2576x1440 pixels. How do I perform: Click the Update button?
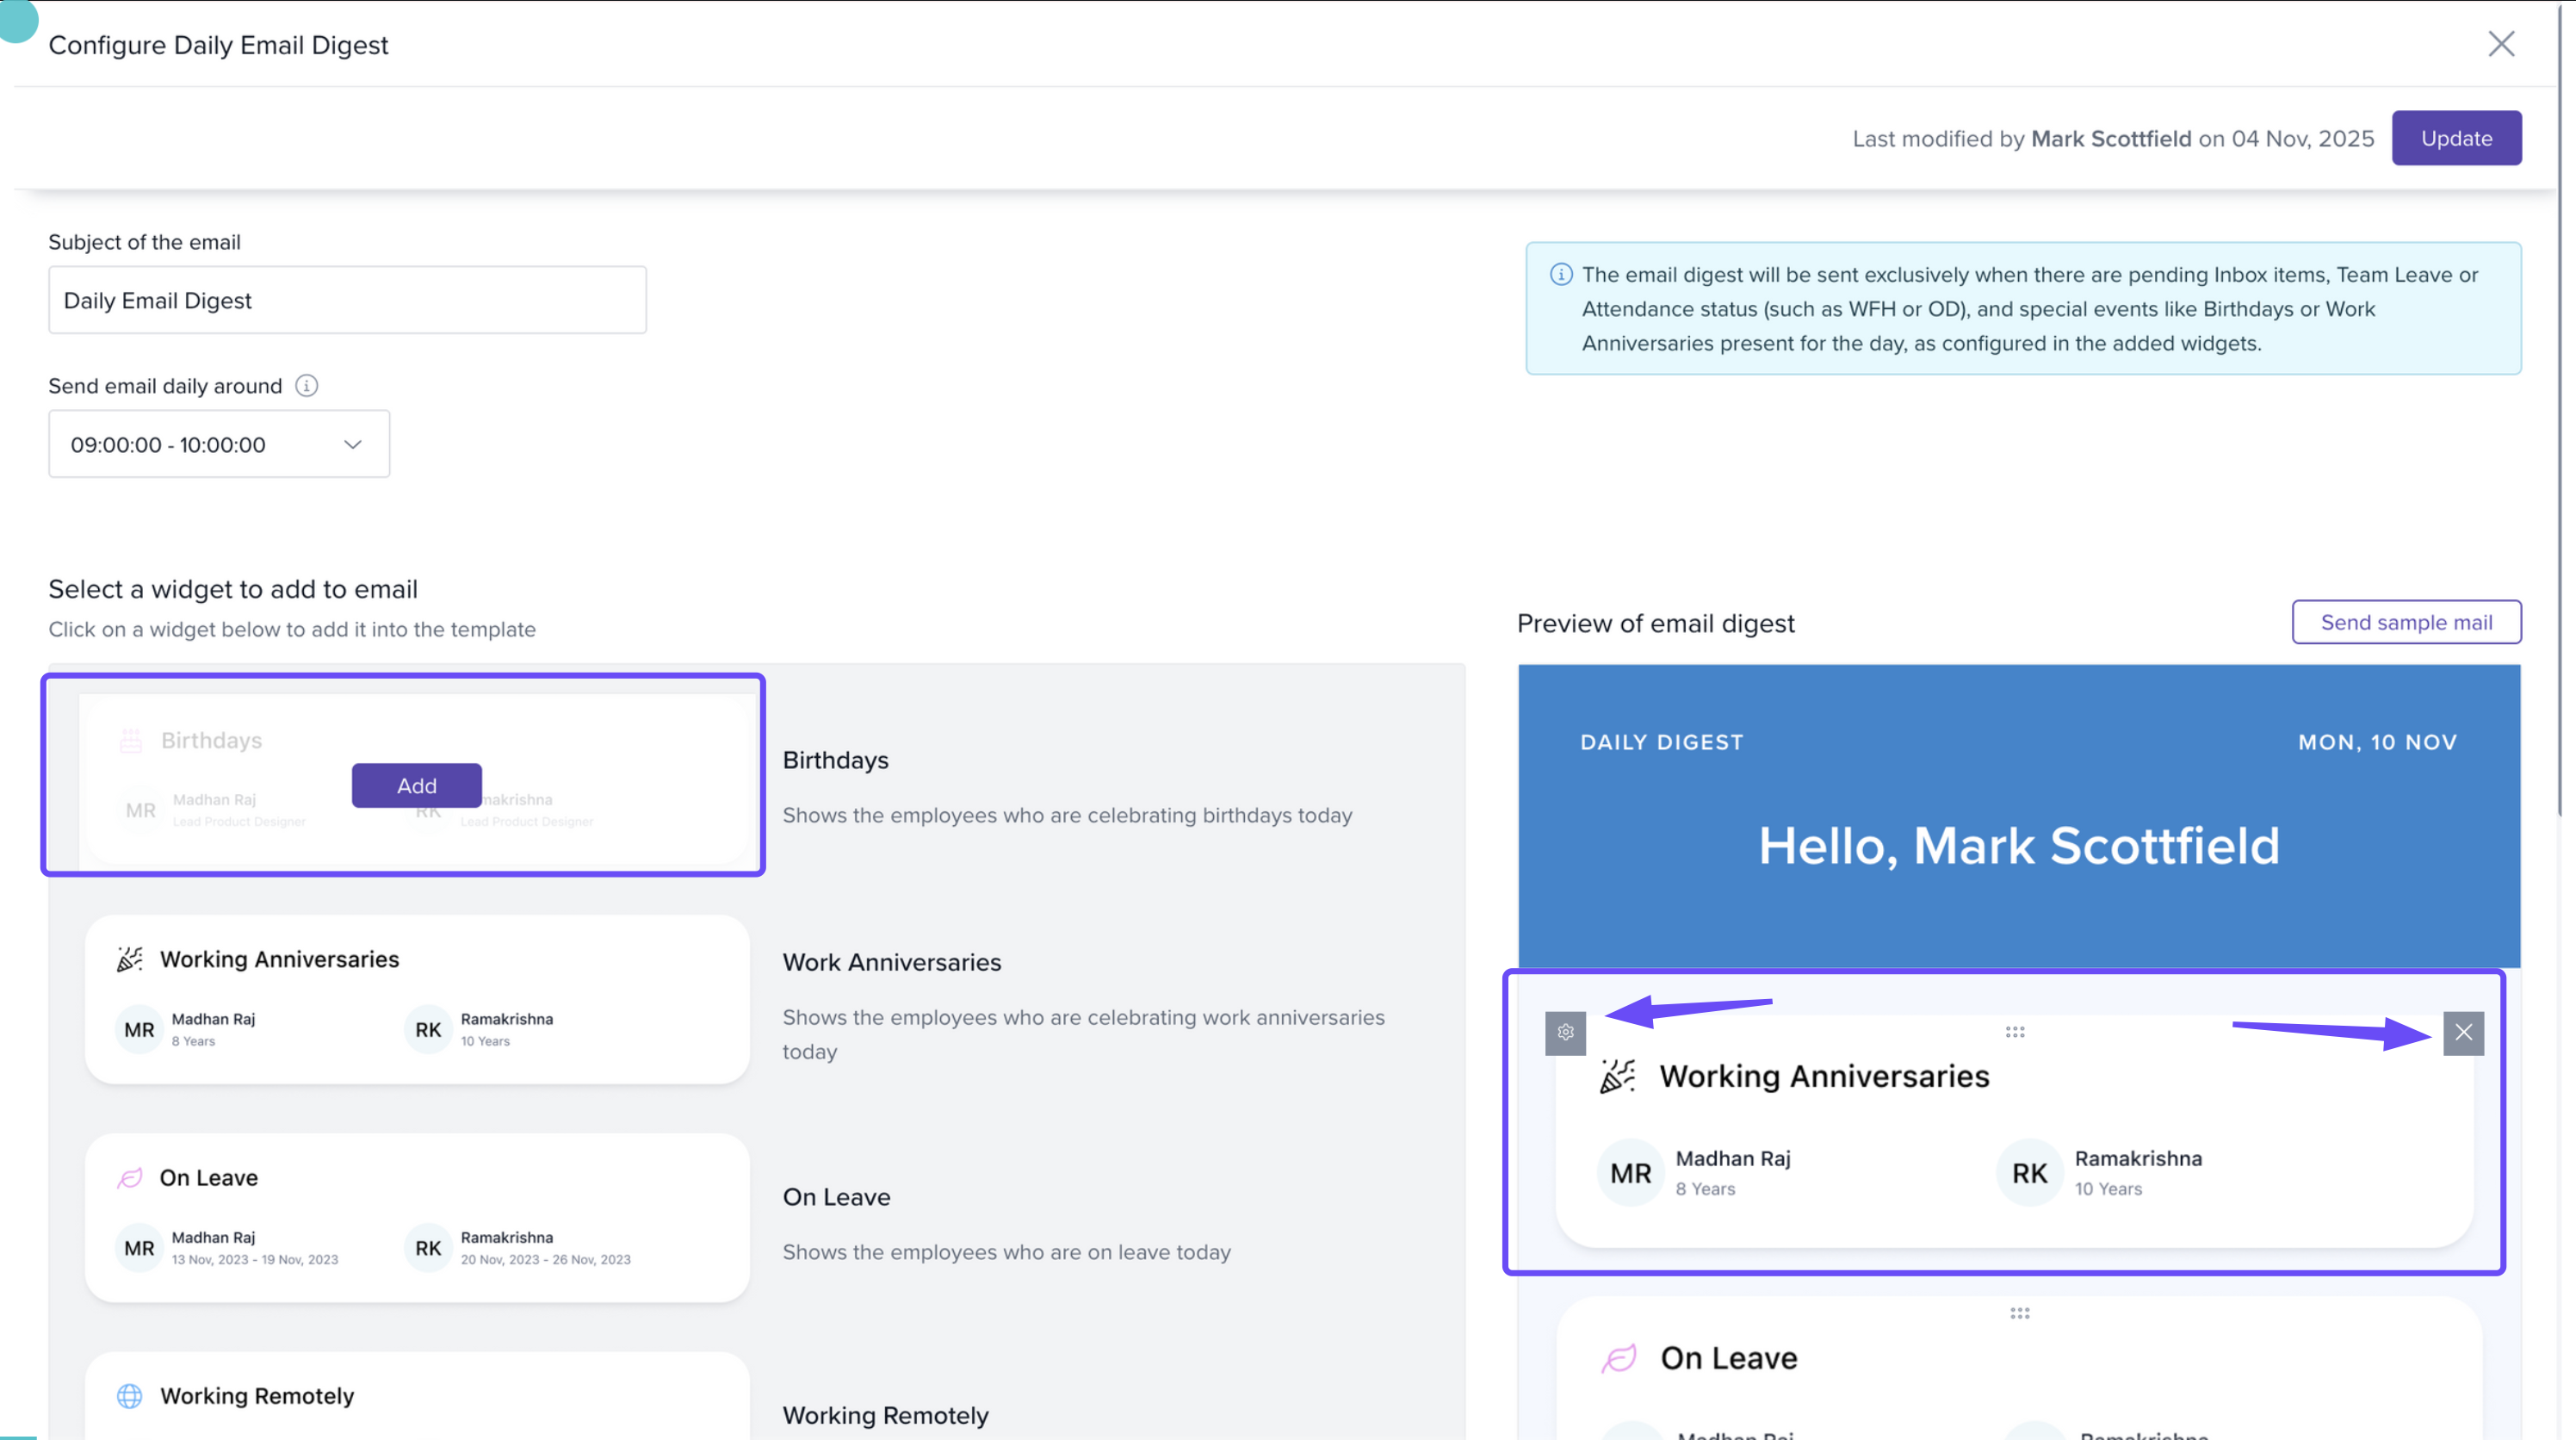tap(2456, 138)
